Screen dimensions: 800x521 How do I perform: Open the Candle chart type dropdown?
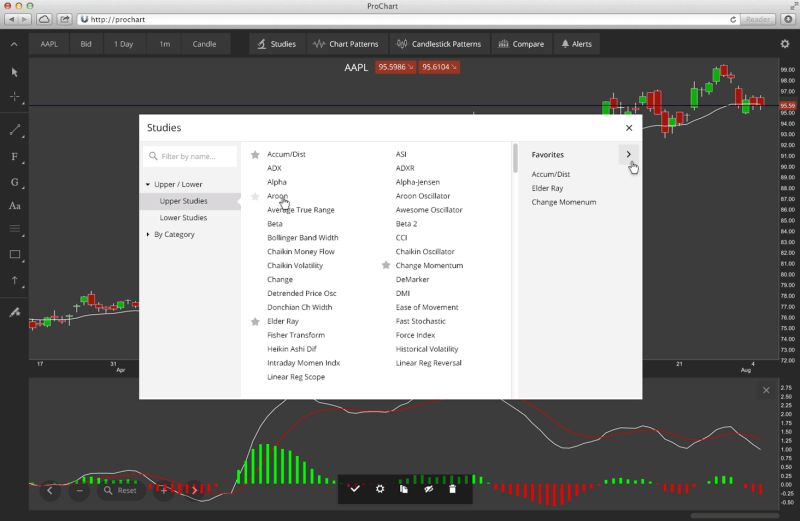(204, 44)
